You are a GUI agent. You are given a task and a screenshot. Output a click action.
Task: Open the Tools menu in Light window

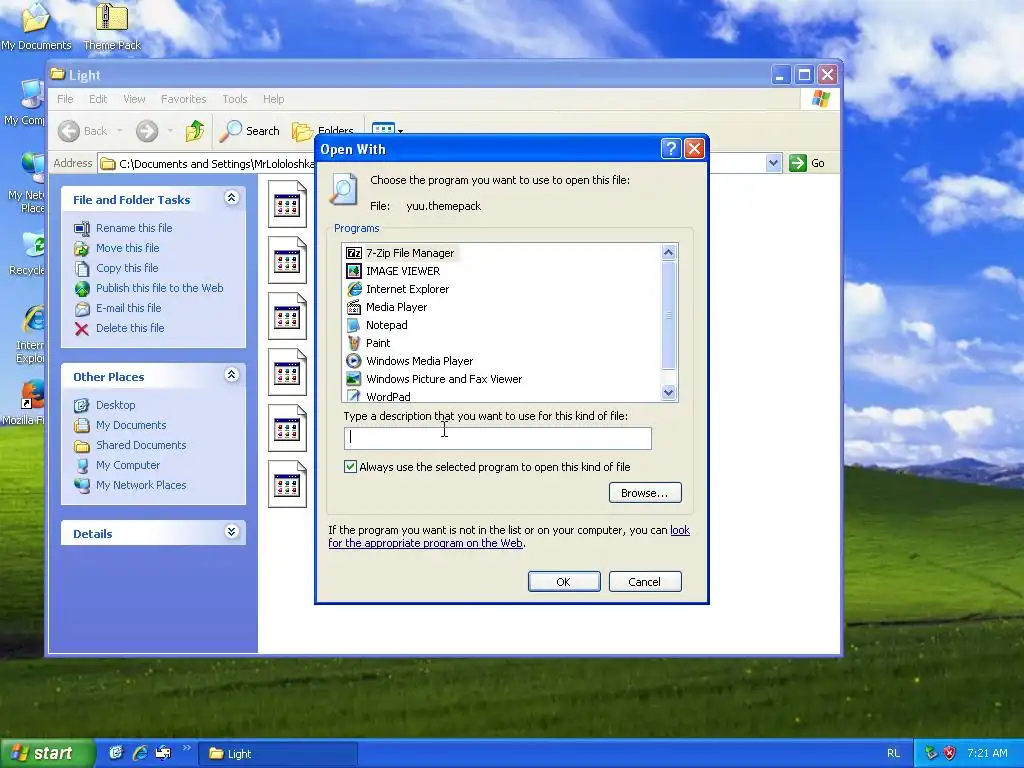pos(234,99)
